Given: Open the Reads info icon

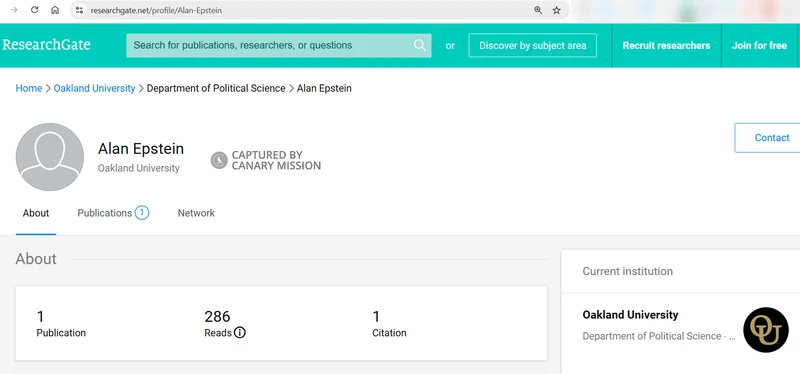Looking at the screenshot, I should pyautogui.click(x=240, y=333).
